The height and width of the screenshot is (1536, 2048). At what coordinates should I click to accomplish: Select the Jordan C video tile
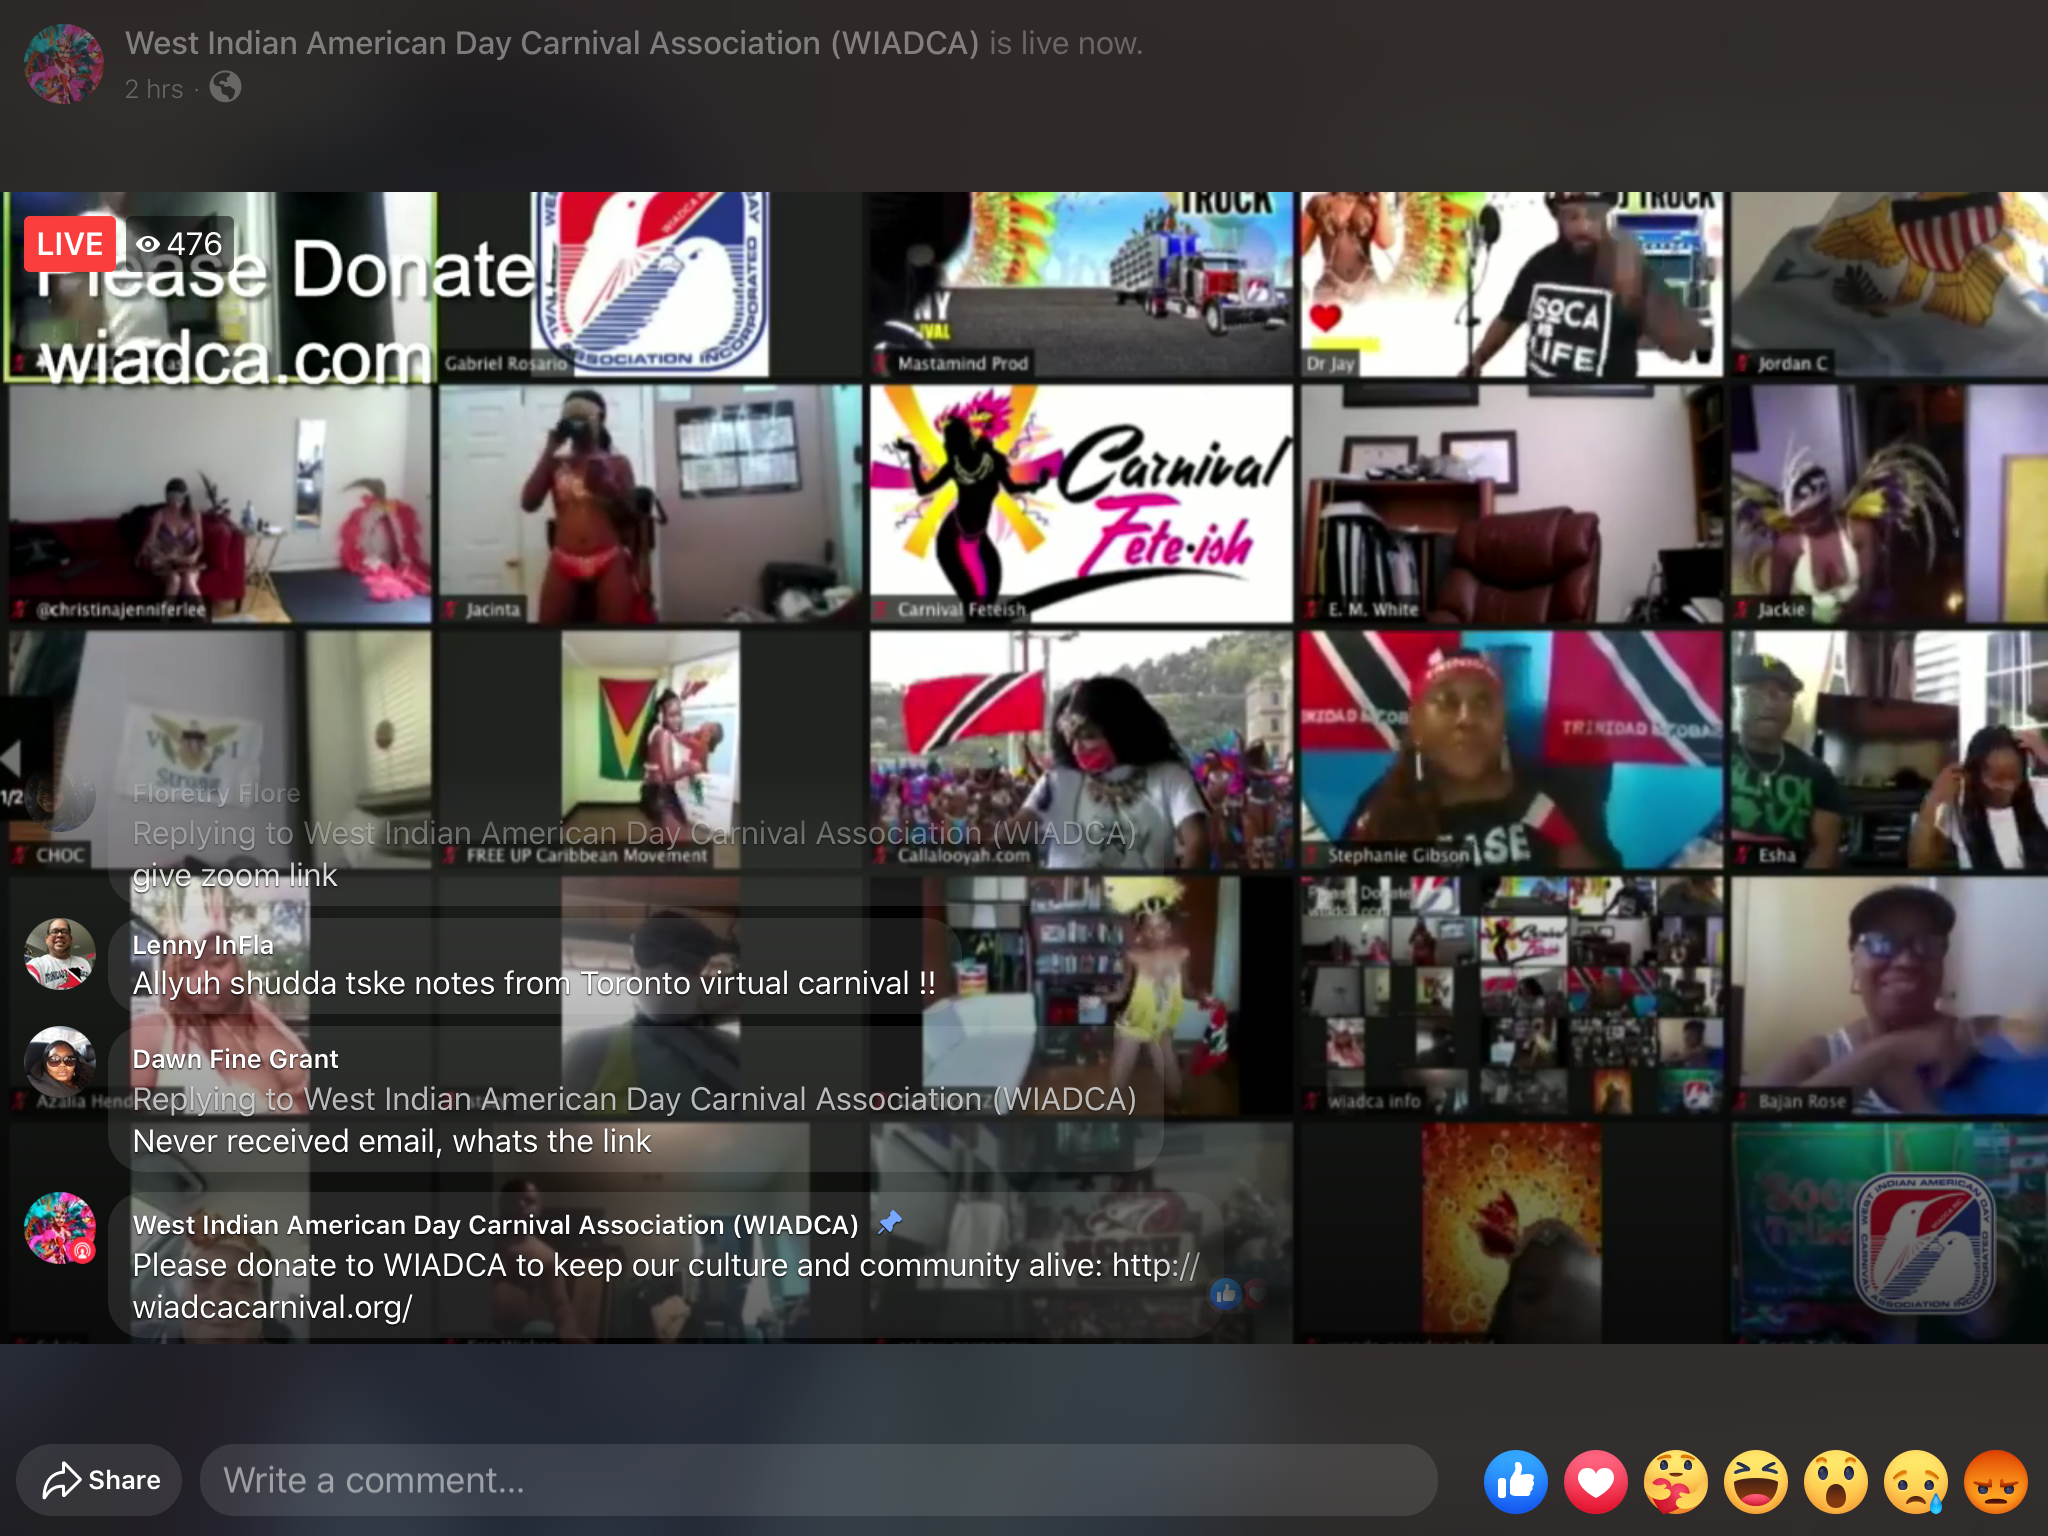[1889, 285]
